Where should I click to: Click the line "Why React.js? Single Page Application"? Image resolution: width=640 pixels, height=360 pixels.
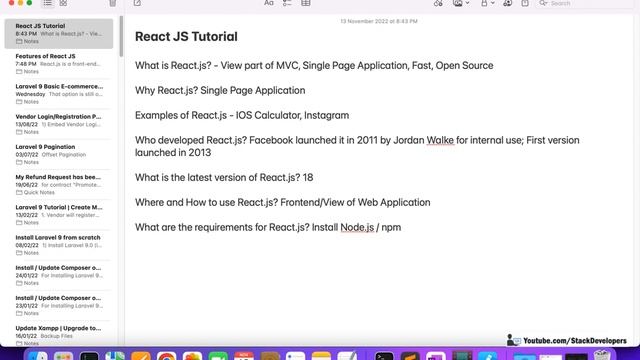coord(220,90)
